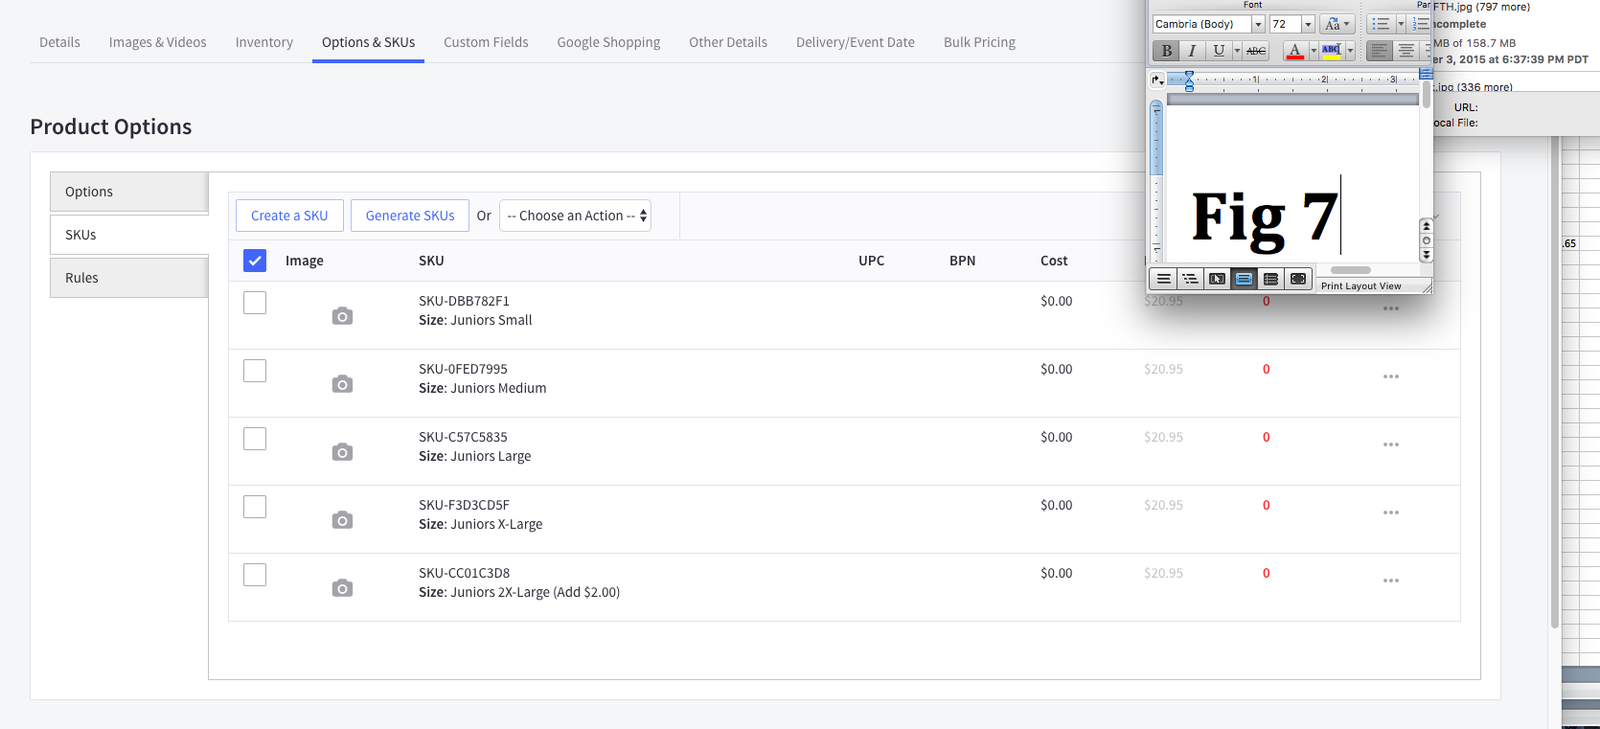Open the bullet style dropdown arrow

coord(1400,24)
